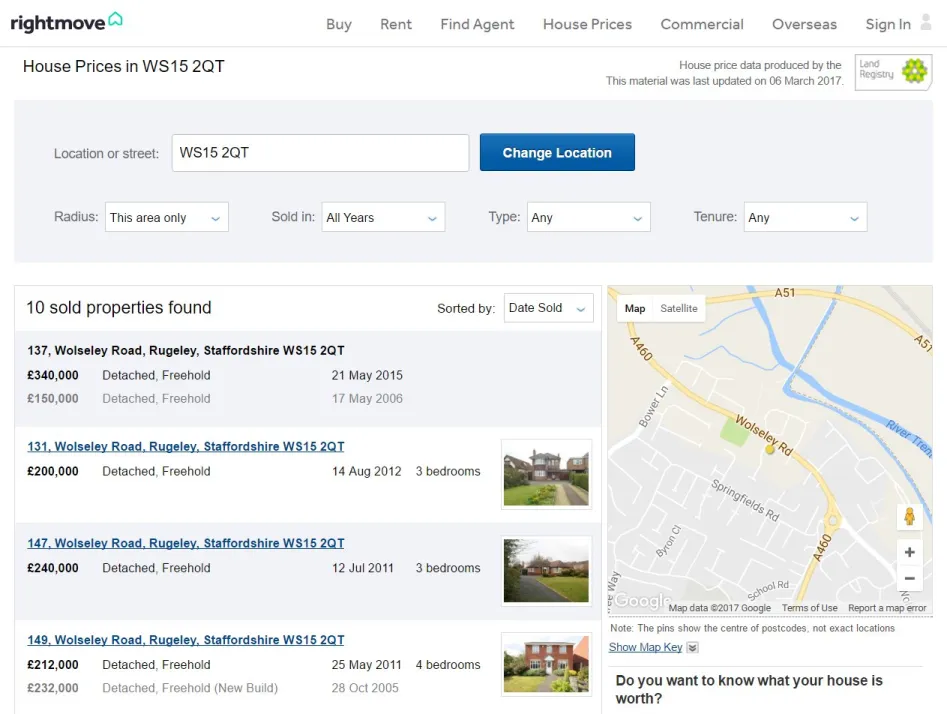This screenshot has height=714, width=947.
Task: Click the Land Registry logo badge
Action: tap(893, 72)
